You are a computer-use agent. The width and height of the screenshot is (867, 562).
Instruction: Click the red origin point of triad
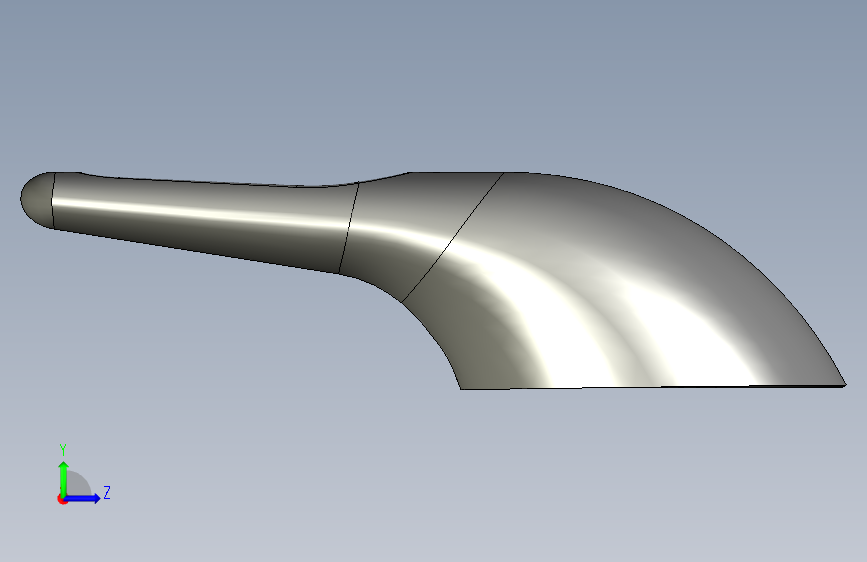61,499
